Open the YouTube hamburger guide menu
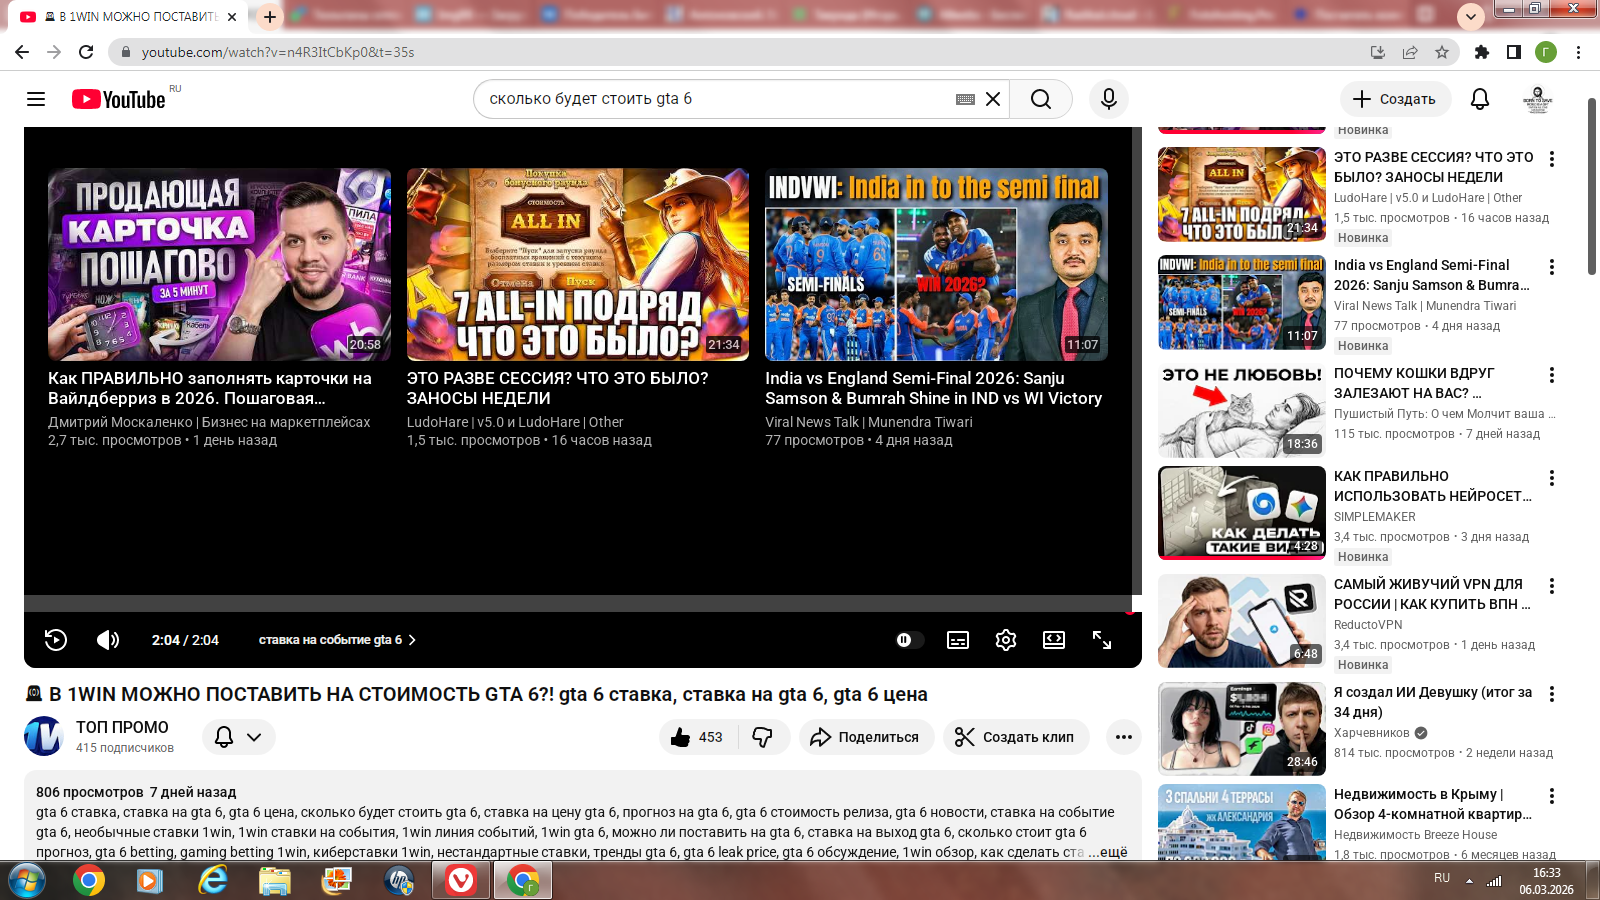 (36, 99)
